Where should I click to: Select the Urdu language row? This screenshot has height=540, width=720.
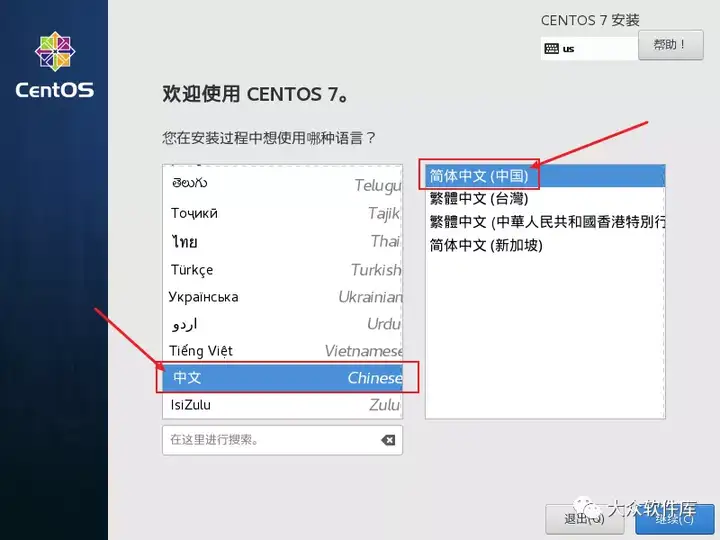(x=282, y=324)
